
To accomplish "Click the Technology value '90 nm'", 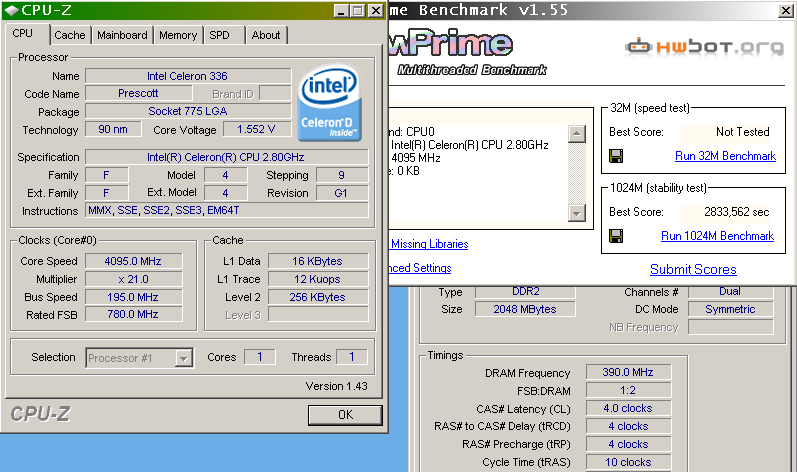I will (113, 130).
